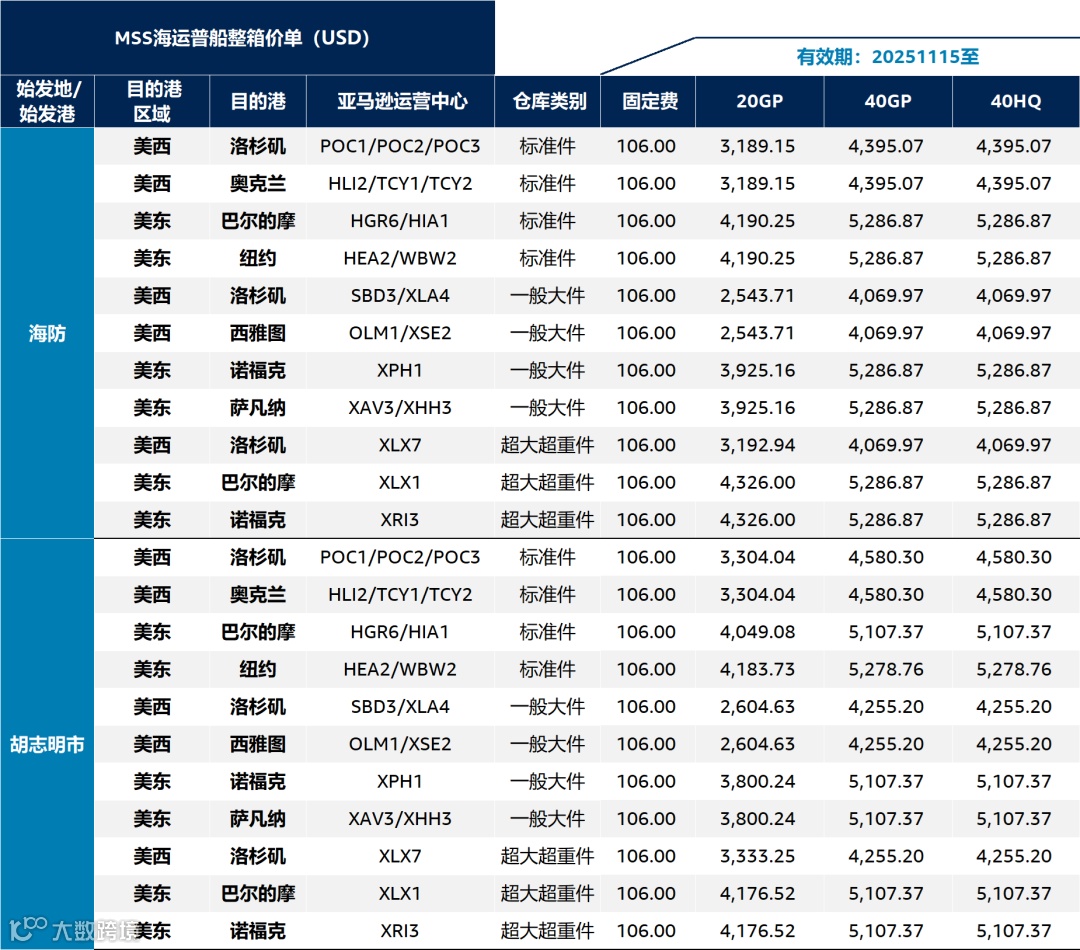Select "萨凡纳" in the 海防 section

tap(258, 408)
